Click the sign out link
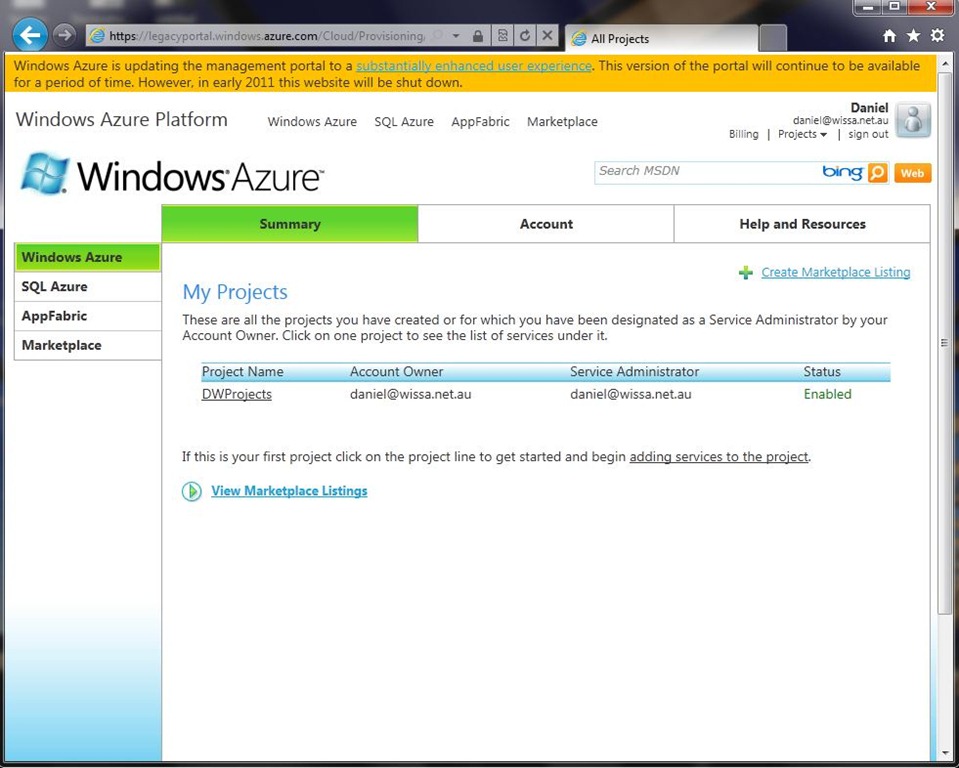Screen dimensions: 959x768 pyautogui.click(x=868, y=134)
